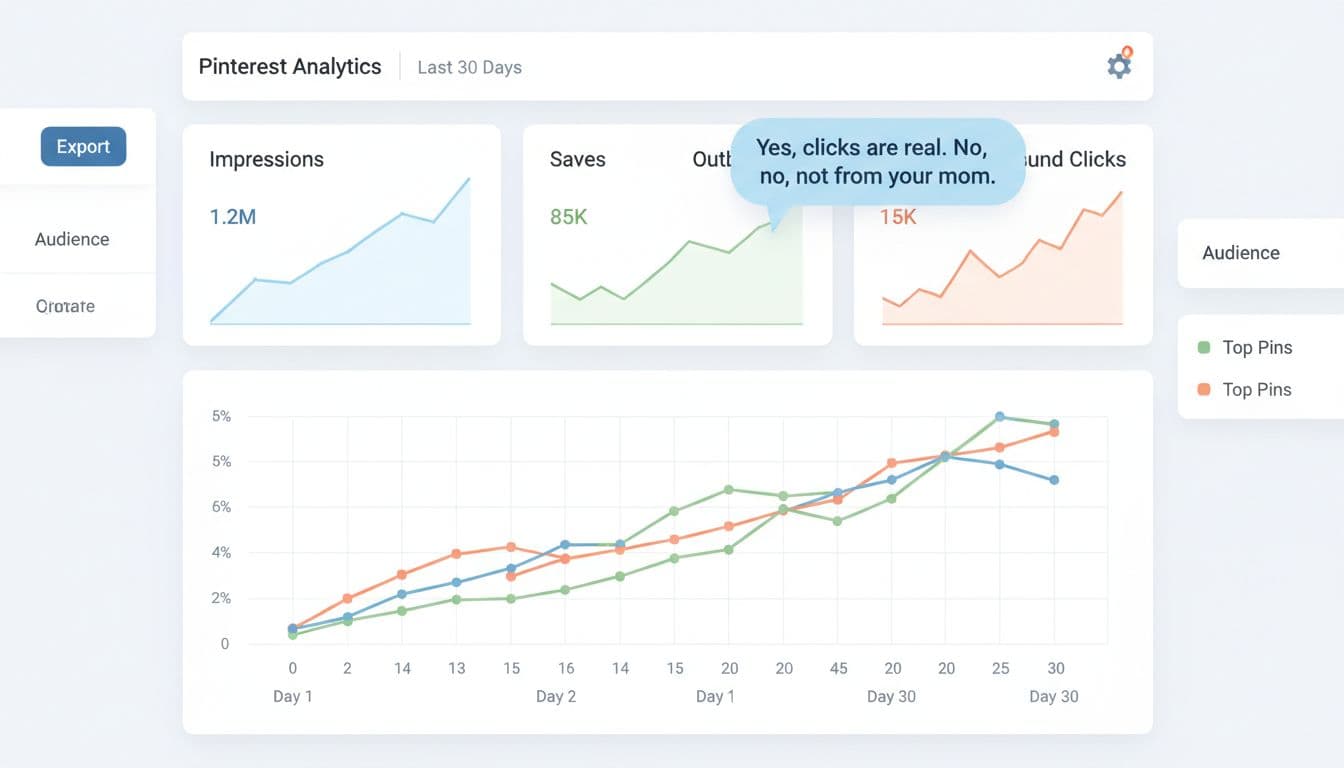Screen dimensions: 1344x768
Task: Select the orange Top Pins legend dot
Action: click(1207, 389)
